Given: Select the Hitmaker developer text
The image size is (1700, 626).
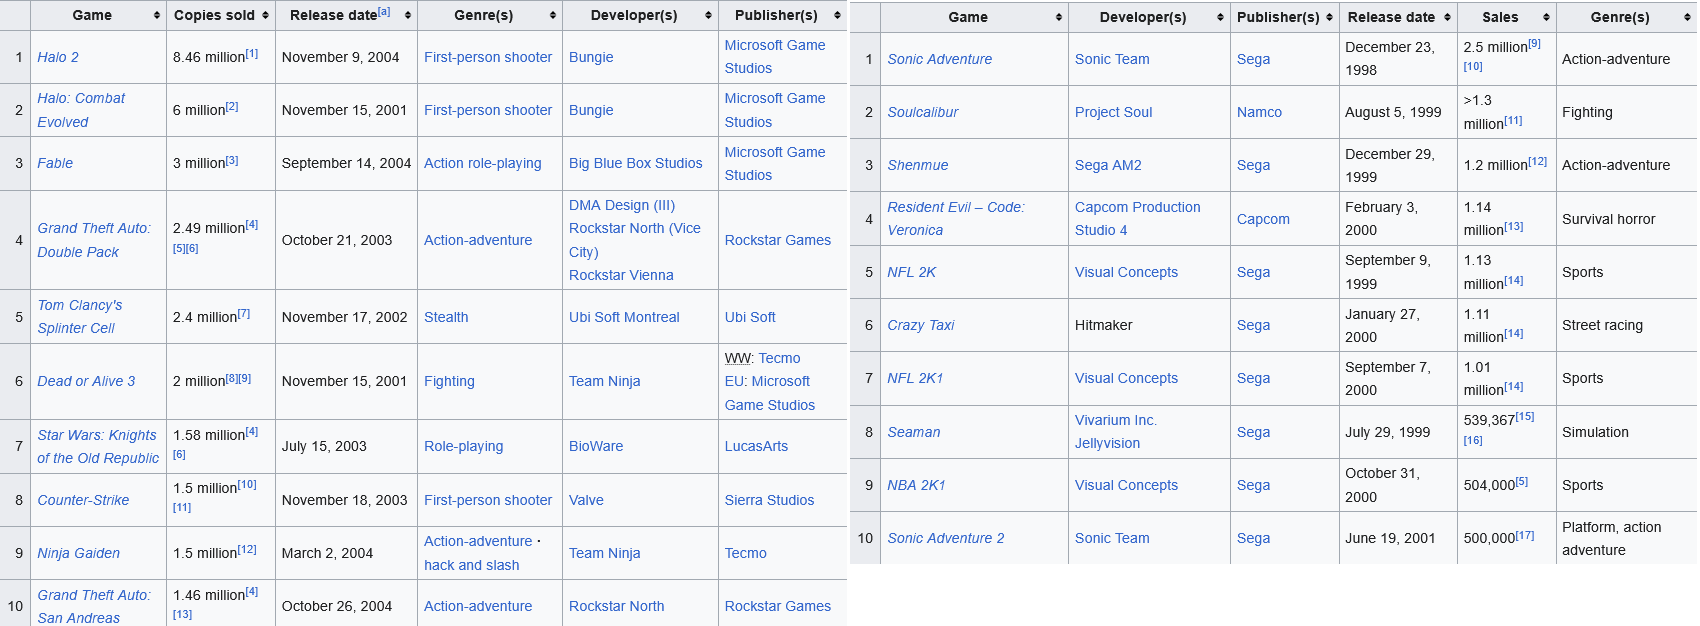Looking at the screenshot, I should (x=1104, y=325).
